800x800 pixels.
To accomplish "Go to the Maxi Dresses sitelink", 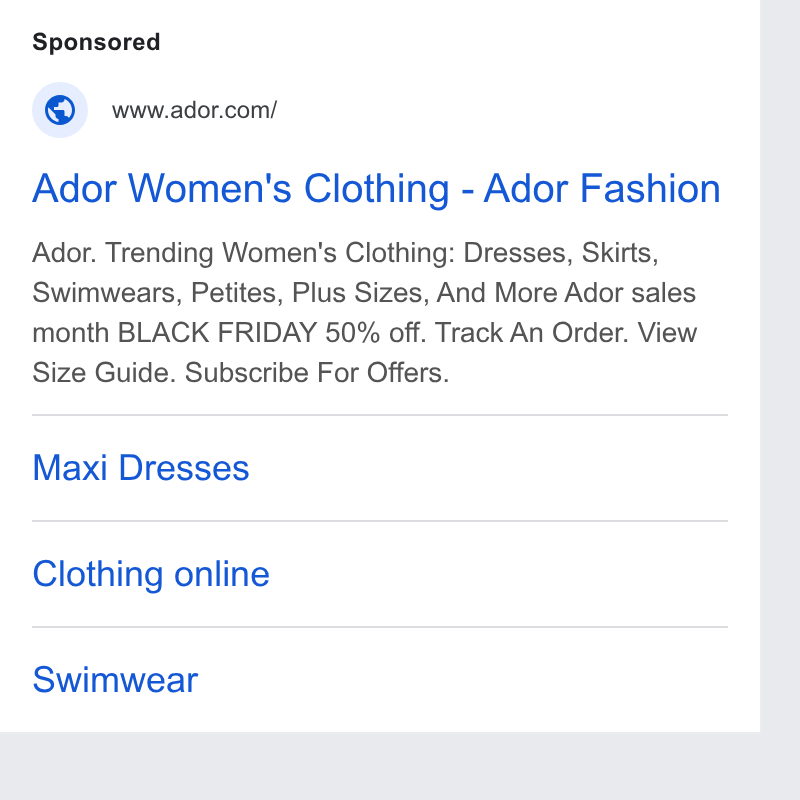I will click(141, 468).
